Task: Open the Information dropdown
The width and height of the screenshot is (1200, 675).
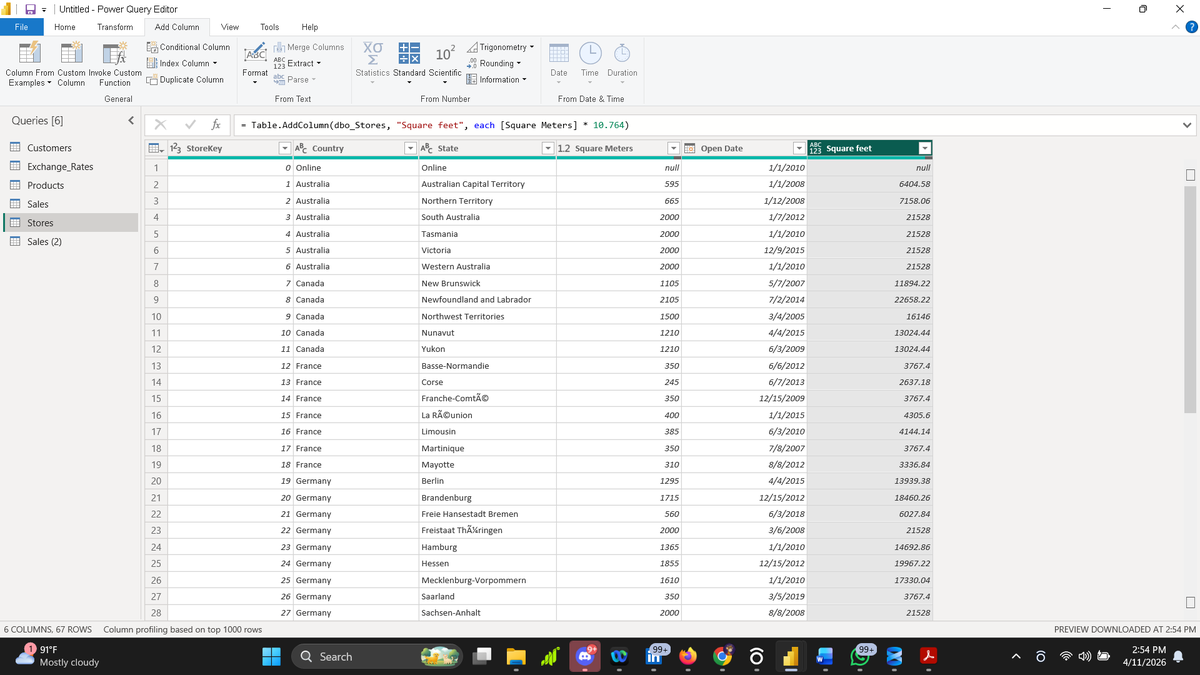Action: pyautogui.click(x=497, y=80)
